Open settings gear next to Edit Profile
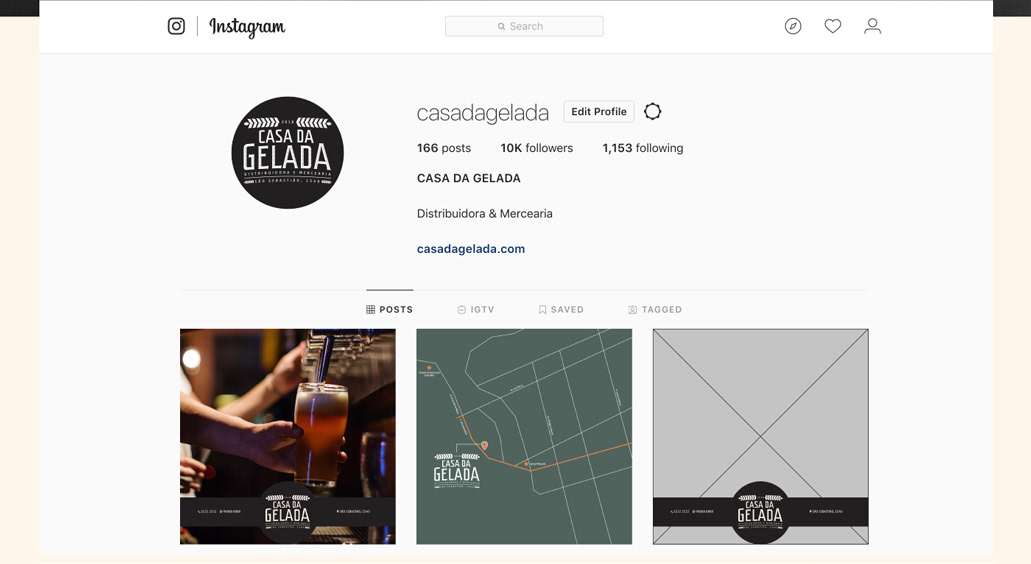The image size is (1031, 564). pos(652,112)
